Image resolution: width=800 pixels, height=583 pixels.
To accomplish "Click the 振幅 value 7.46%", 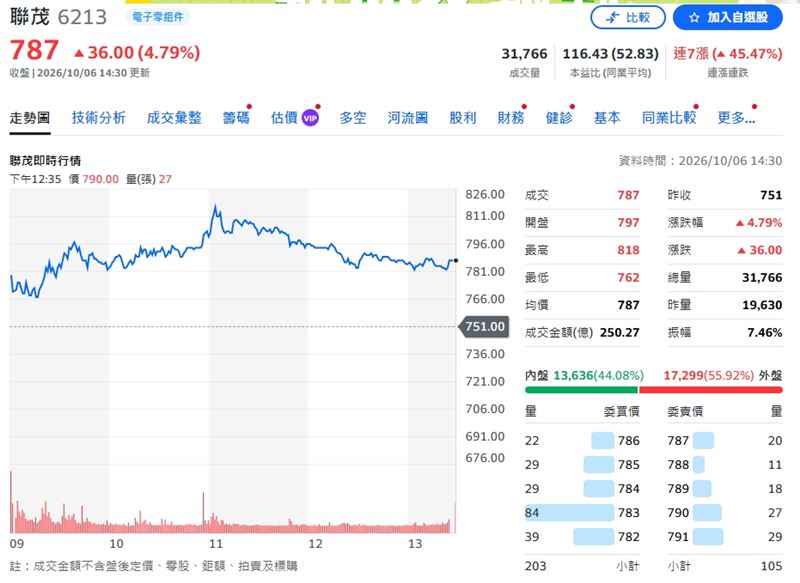I will click(764, 333).
